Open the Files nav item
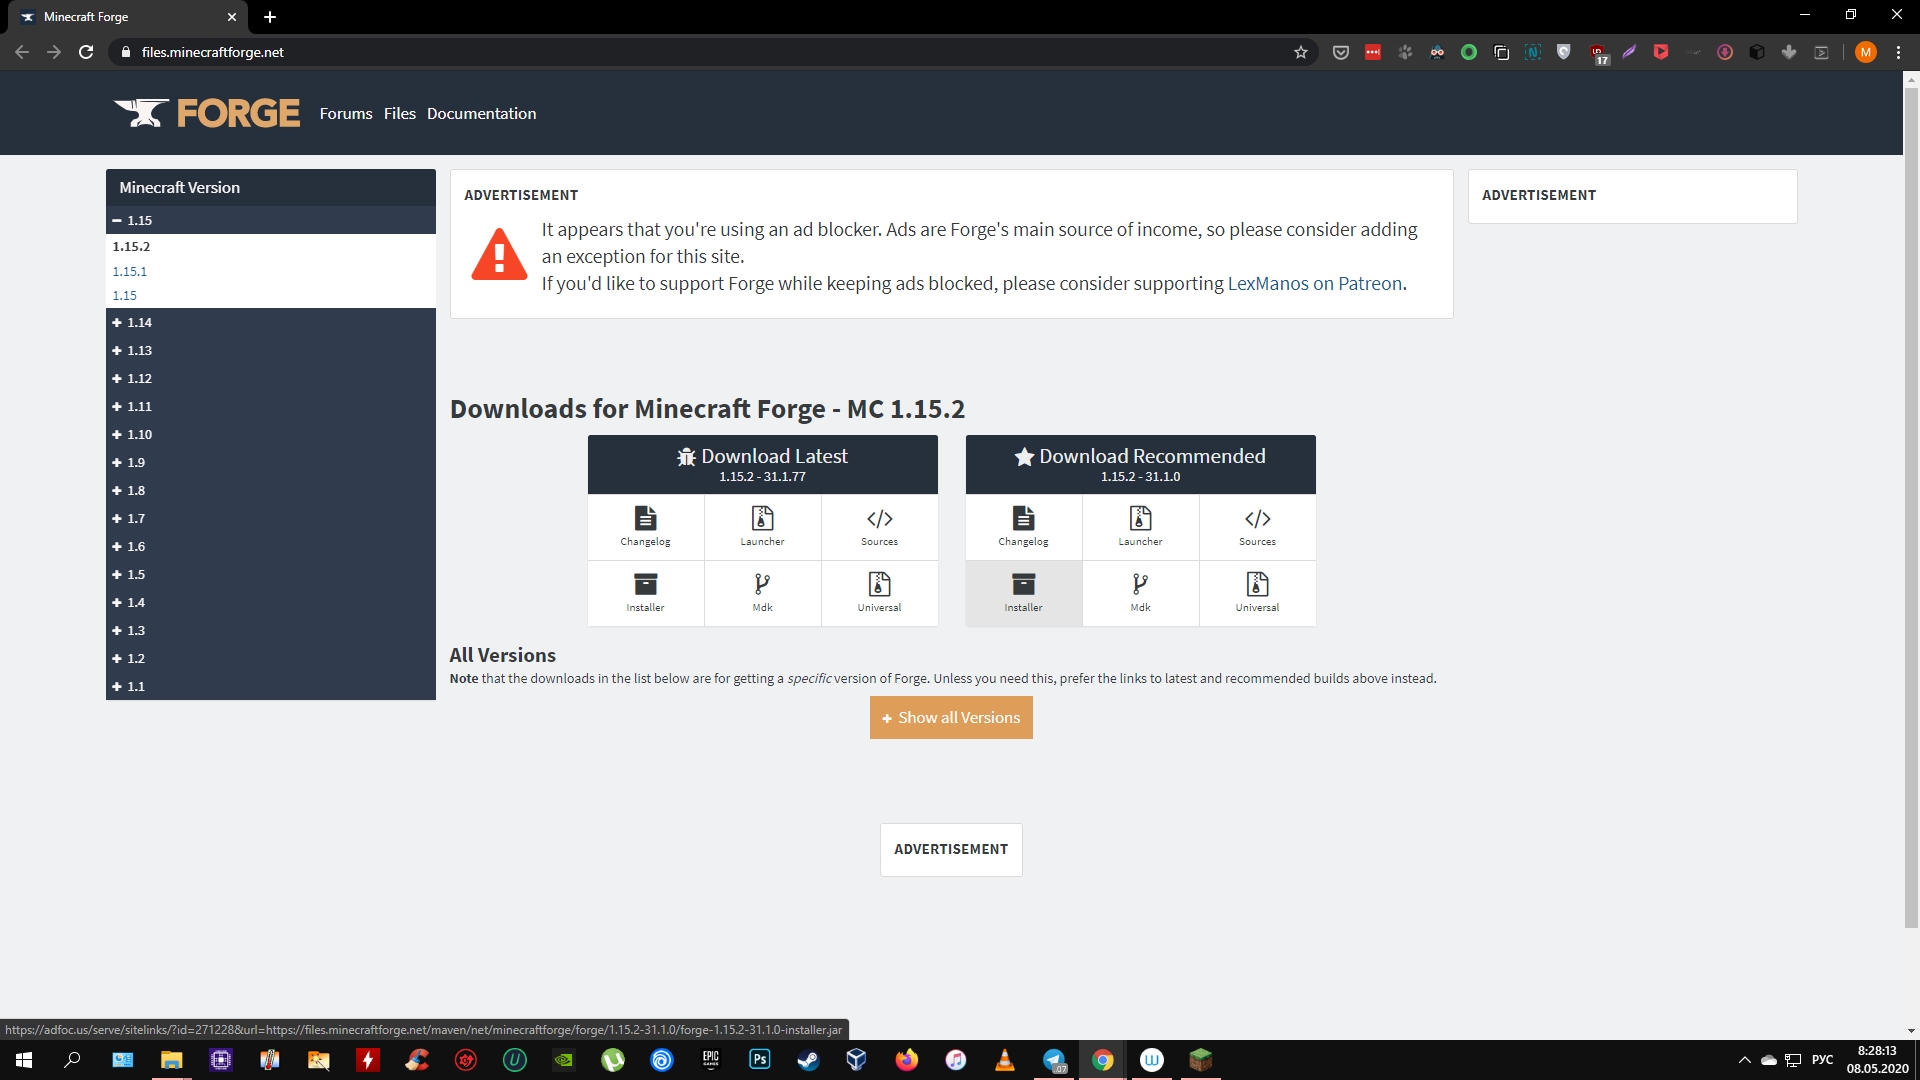 click(400, 113)
